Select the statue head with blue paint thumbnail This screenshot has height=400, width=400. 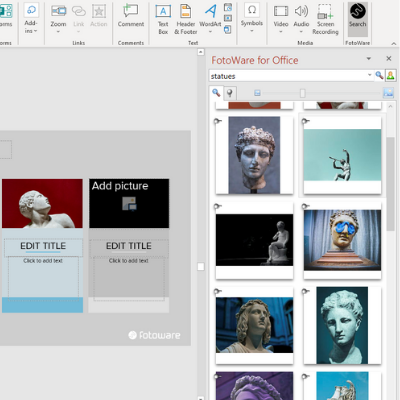(x=342, y=240)
